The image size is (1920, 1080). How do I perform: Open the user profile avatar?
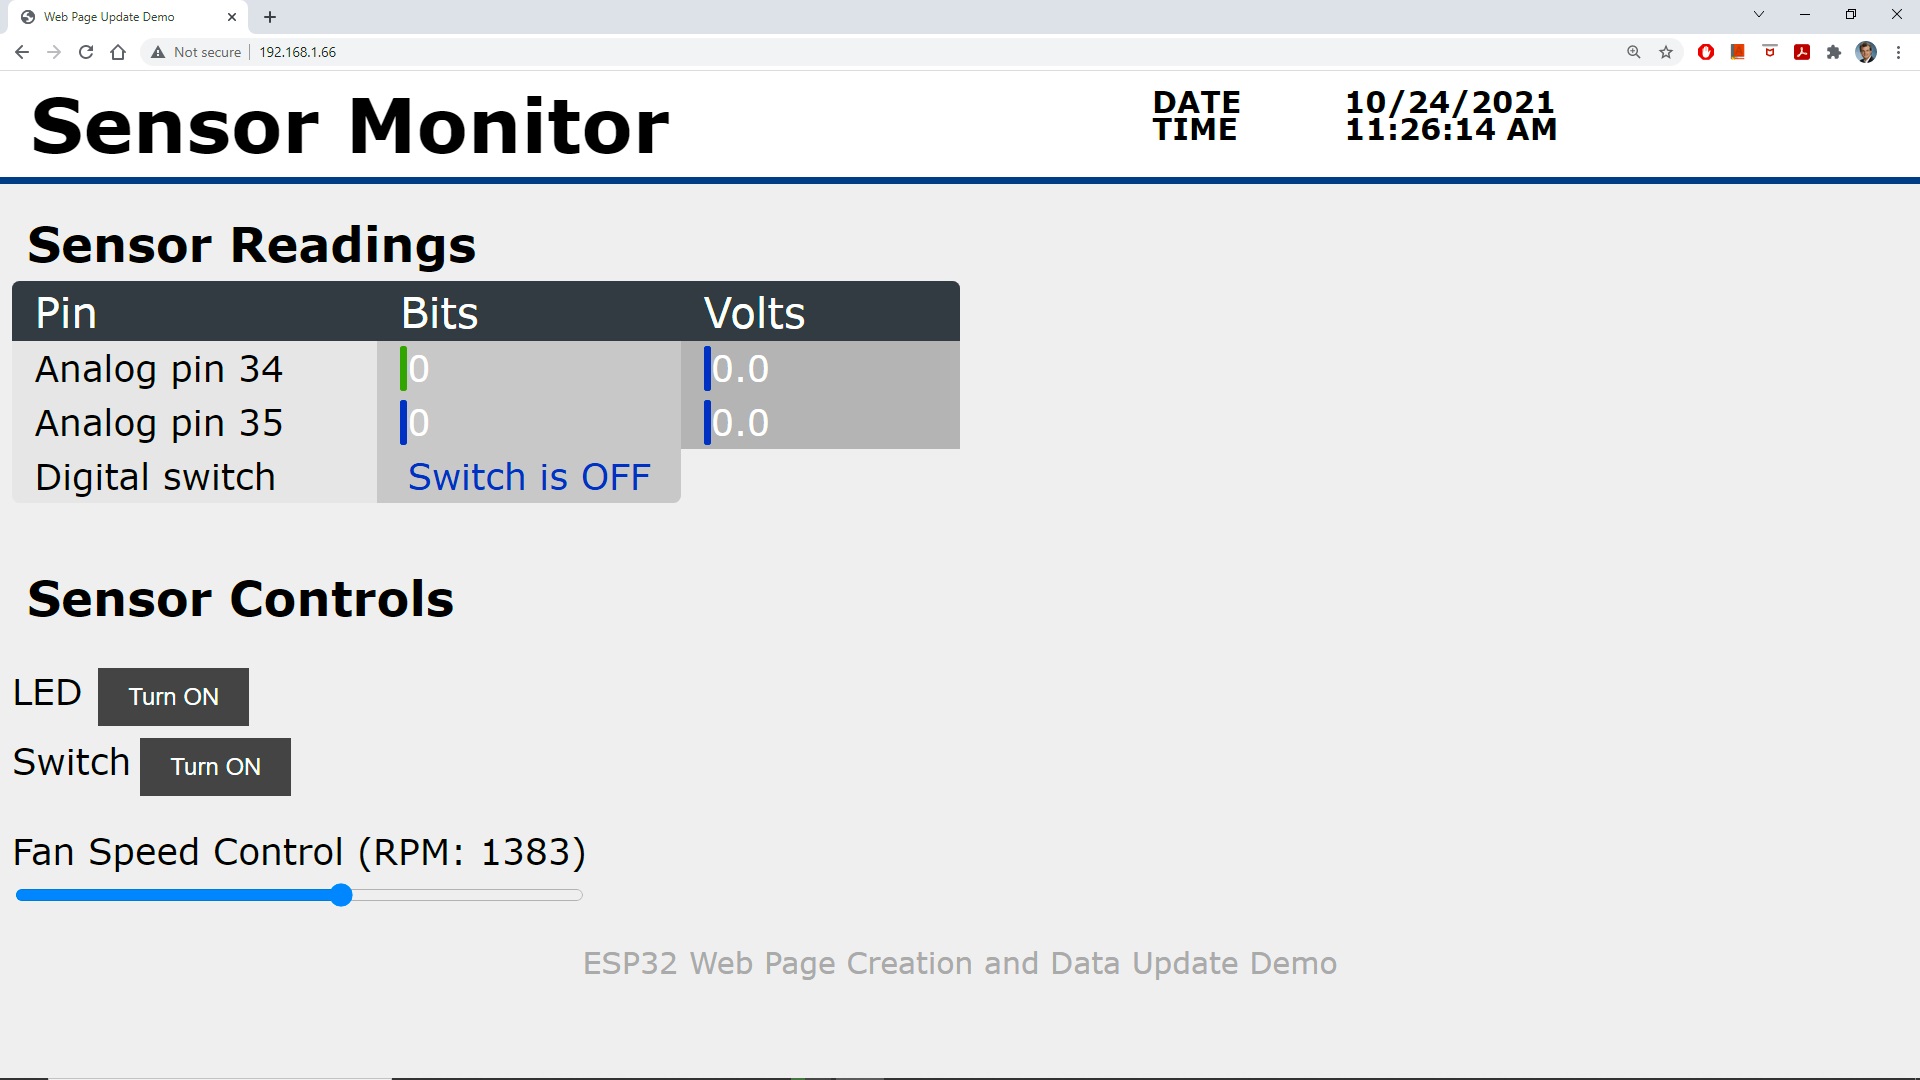tap(1866, 52)
